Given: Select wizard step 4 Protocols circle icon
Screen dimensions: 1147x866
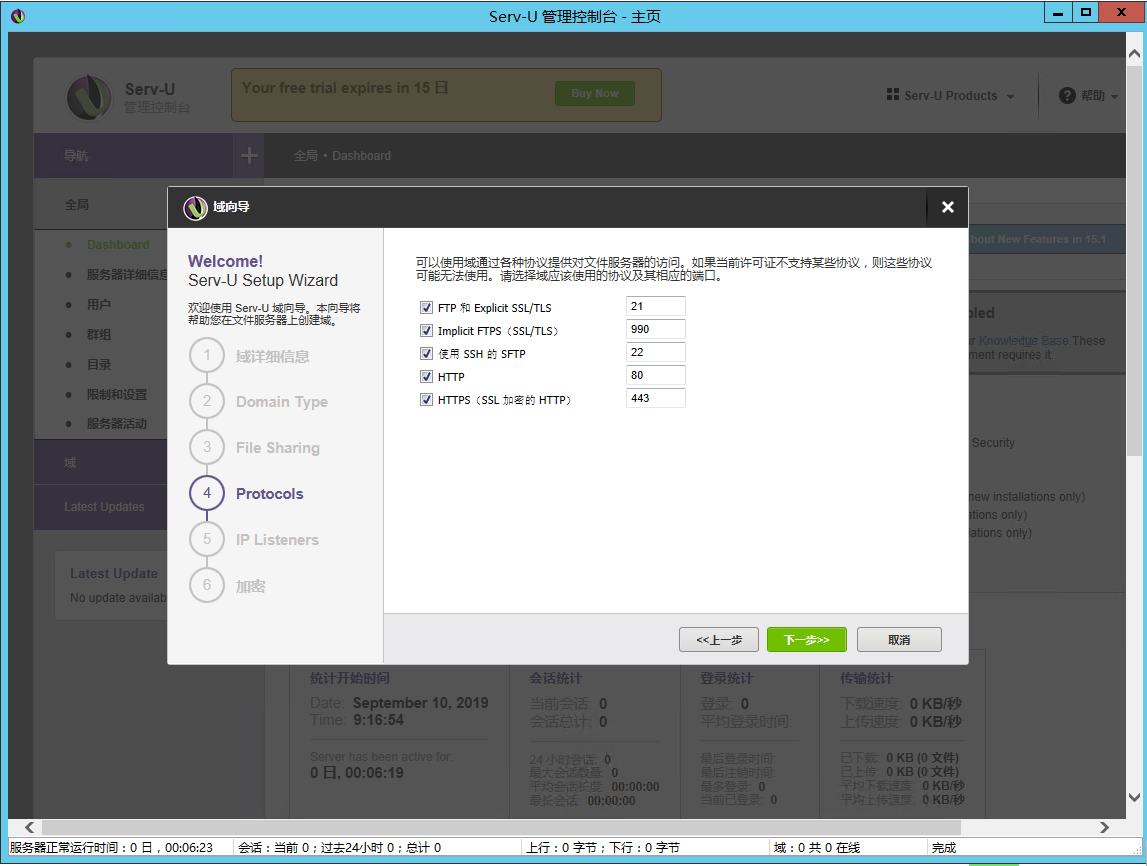Looking at the screenshot, I should point(207,493).
